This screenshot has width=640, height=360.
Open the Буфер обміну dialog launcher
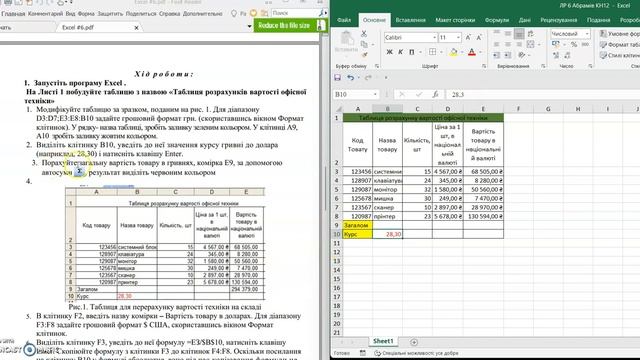376,66
